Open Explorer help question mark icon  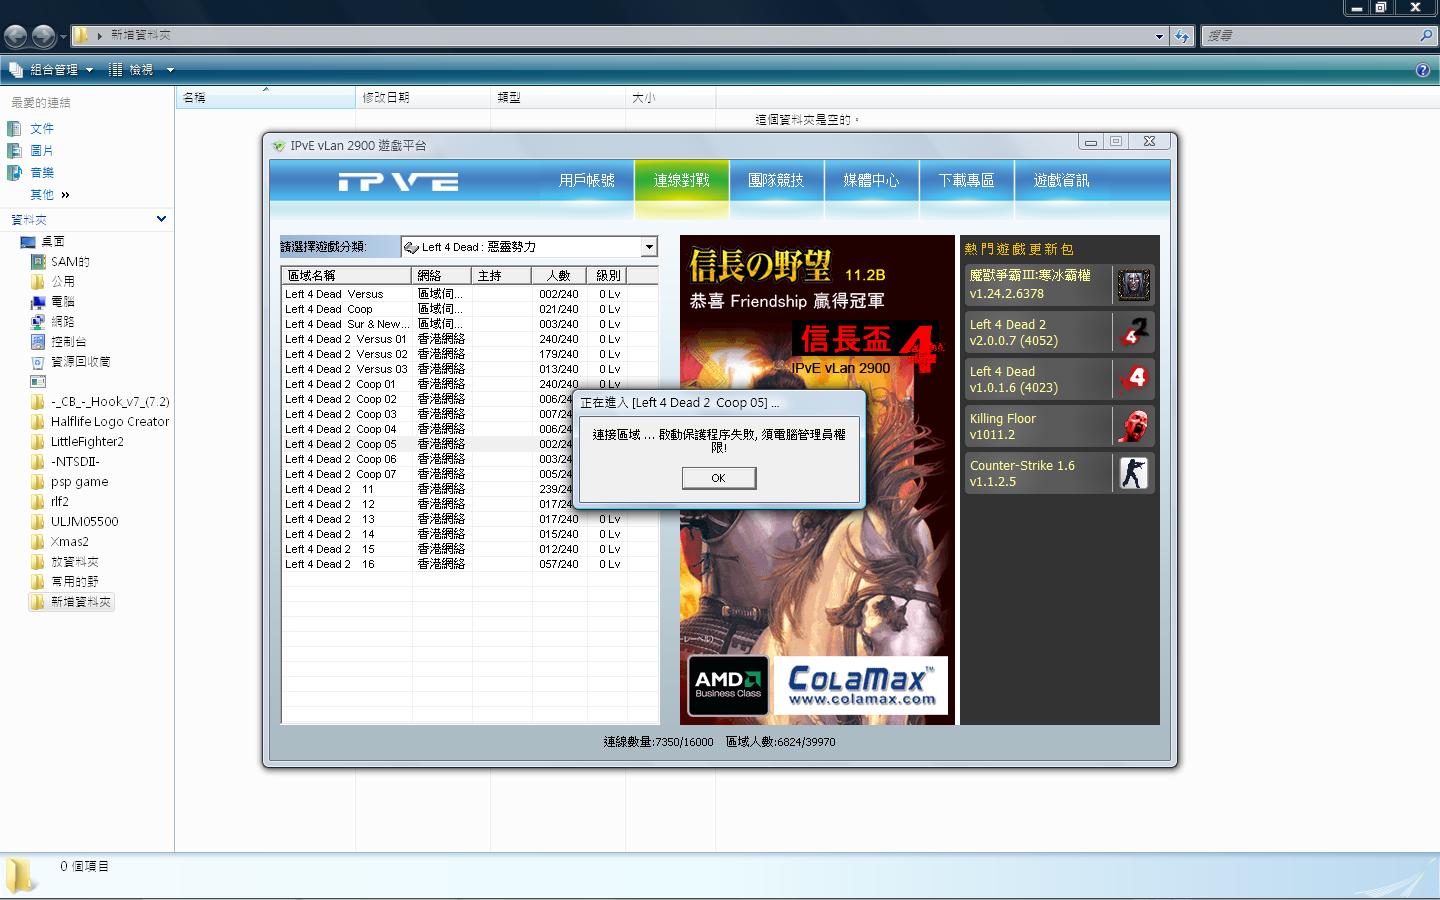click(1423, 70)
